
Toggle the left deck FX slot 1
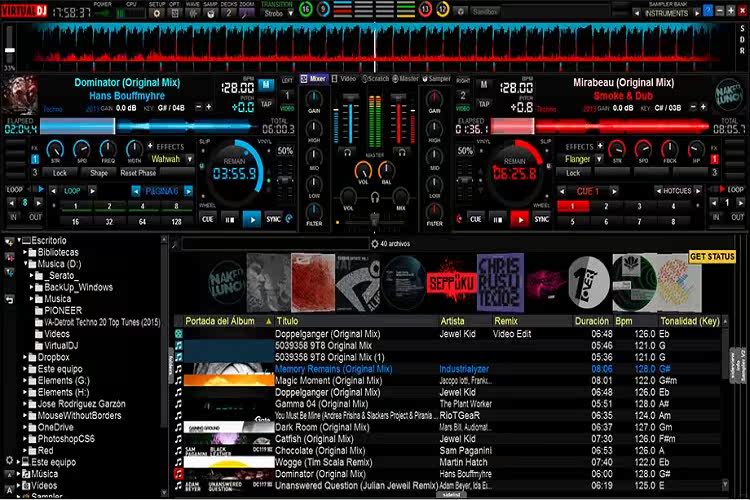coord(35,159)
